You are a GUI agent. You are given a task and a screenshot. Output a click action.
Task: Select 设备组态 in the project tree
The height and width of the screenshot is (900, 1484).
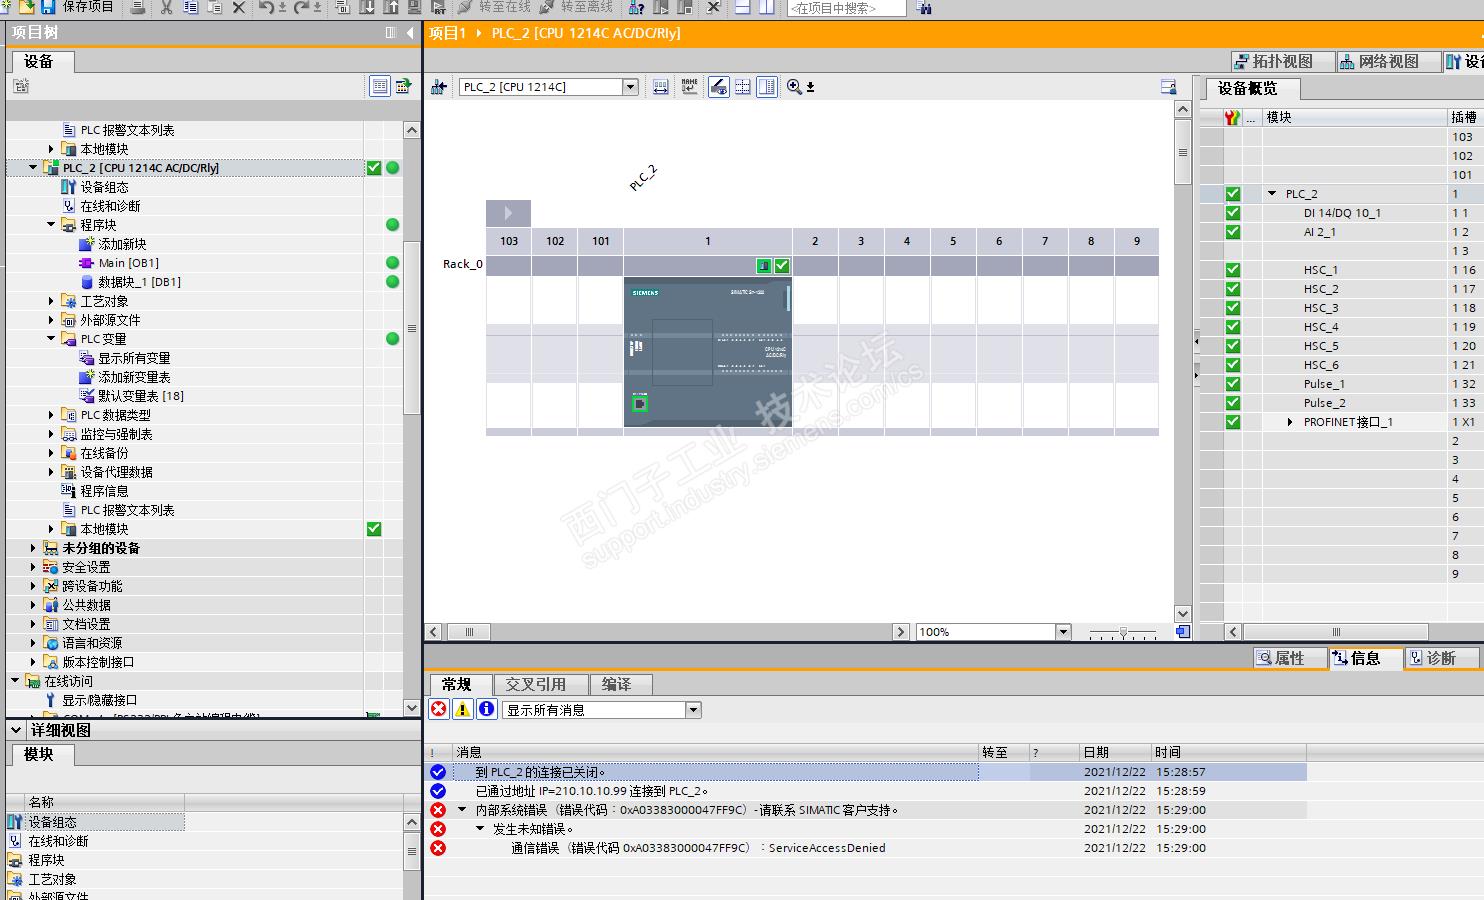click(104, 187)
